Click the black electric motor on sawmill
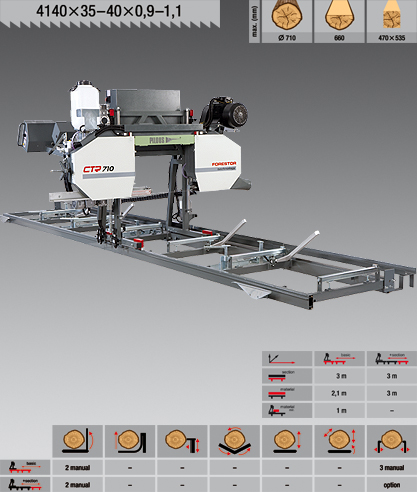The height and width of the screenshot is (492, 417). coord(226,114)
